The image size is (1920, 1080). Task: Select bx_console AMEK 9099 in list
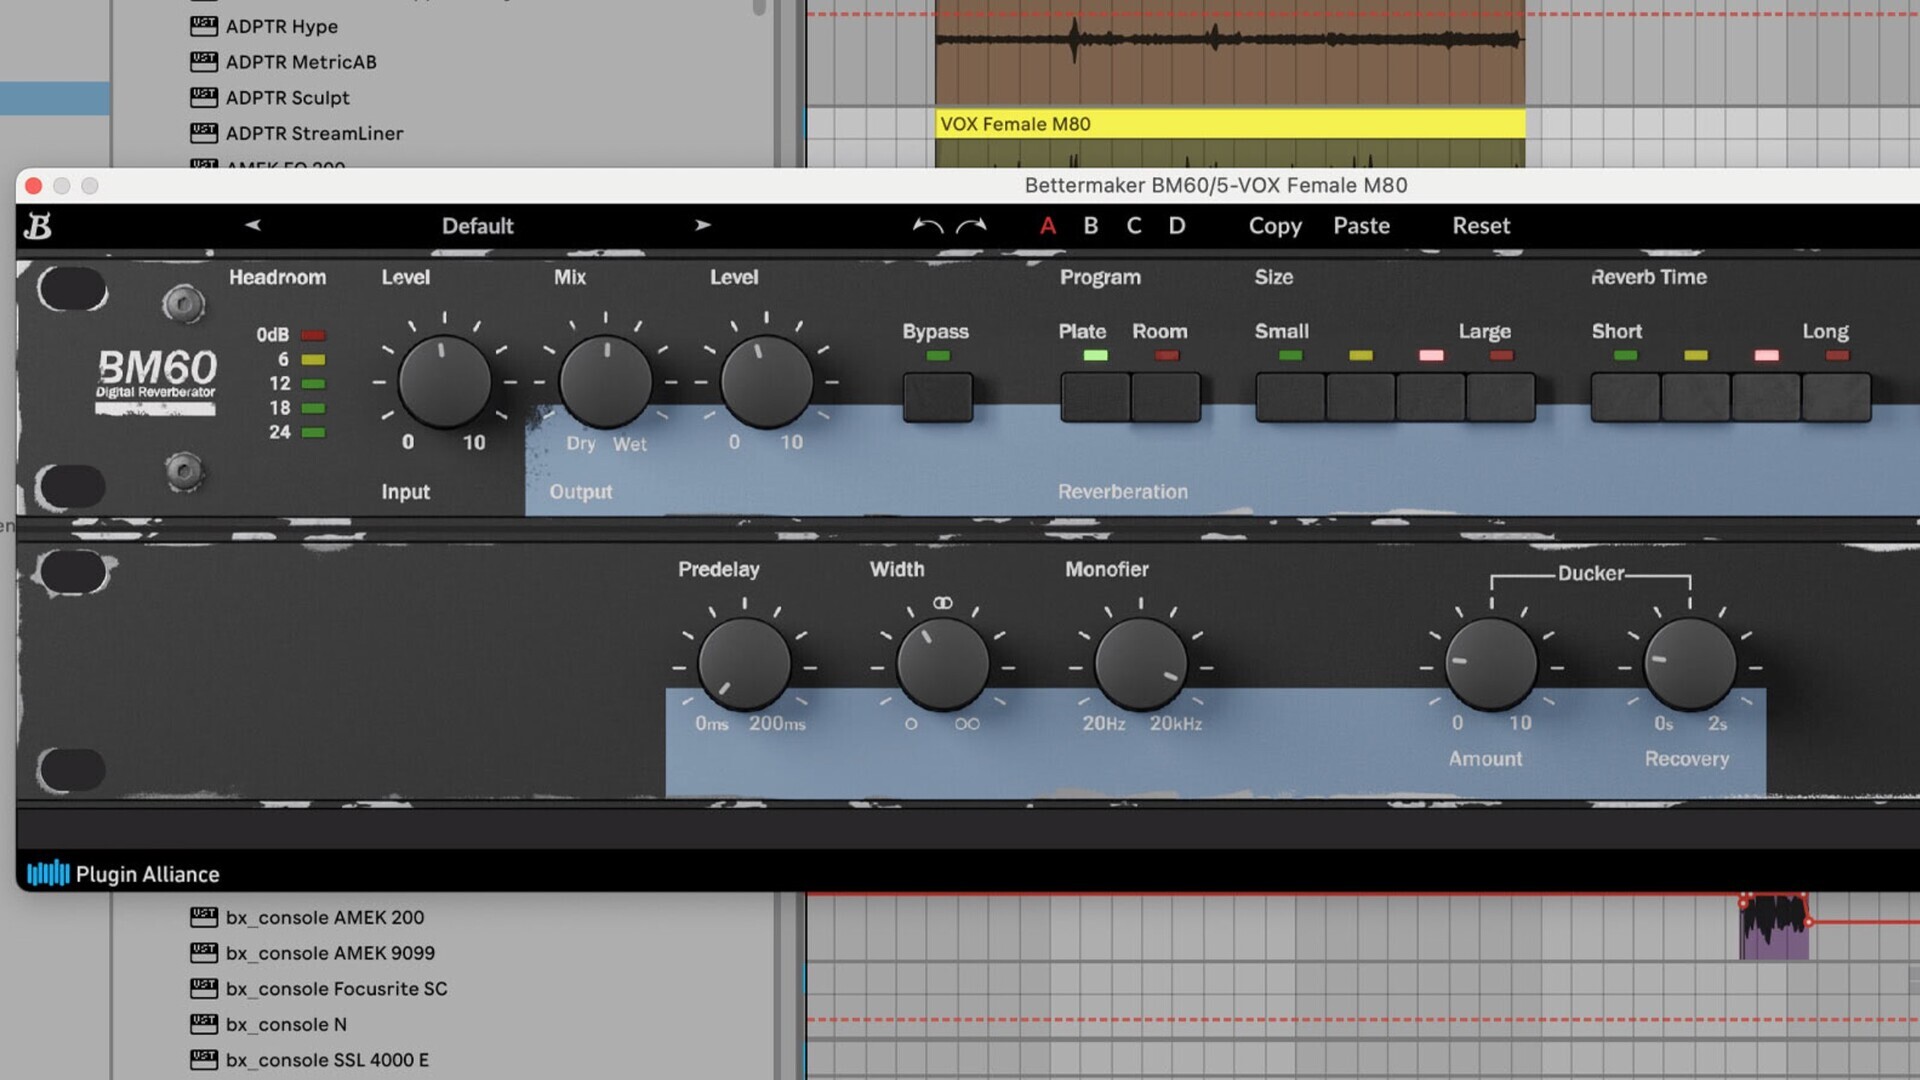click(x=330, y=953)
